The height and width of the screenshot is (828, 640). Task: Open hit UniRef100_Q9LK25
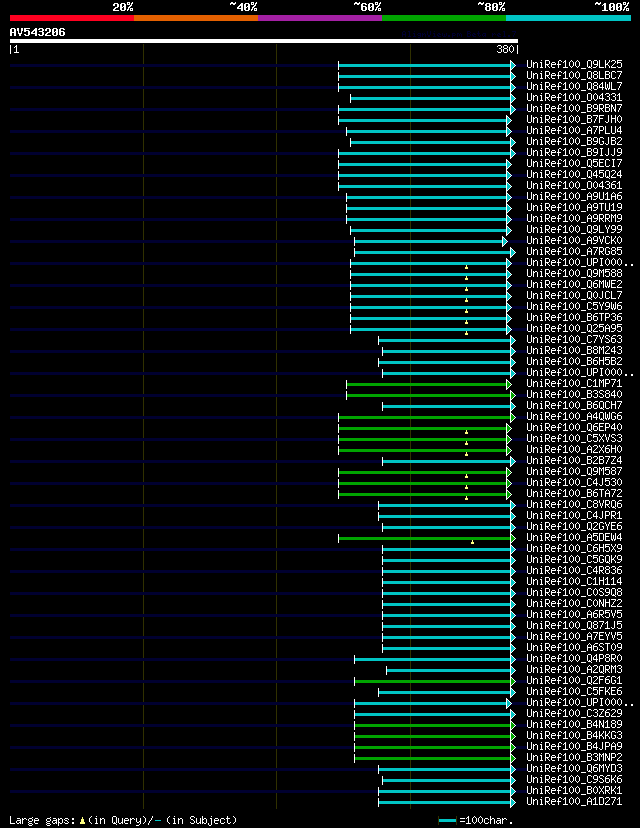tap(574, 64)
